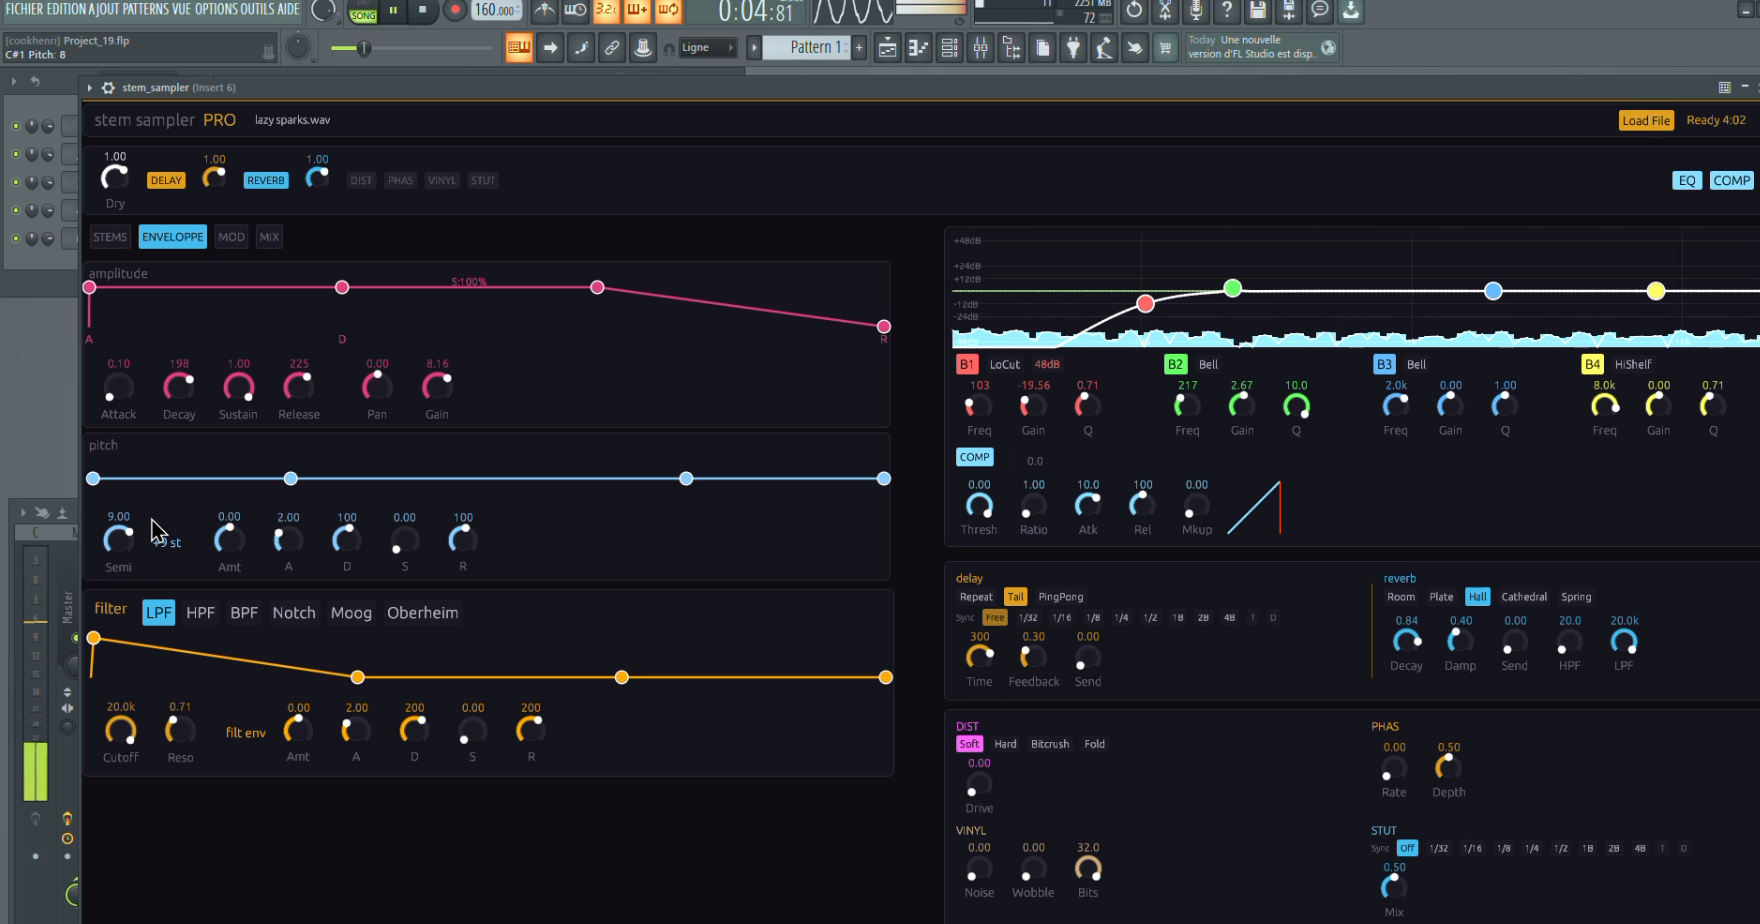Toggle the DELAY effect on
This screenshot has height=924, width=1760.
(166, 181)
